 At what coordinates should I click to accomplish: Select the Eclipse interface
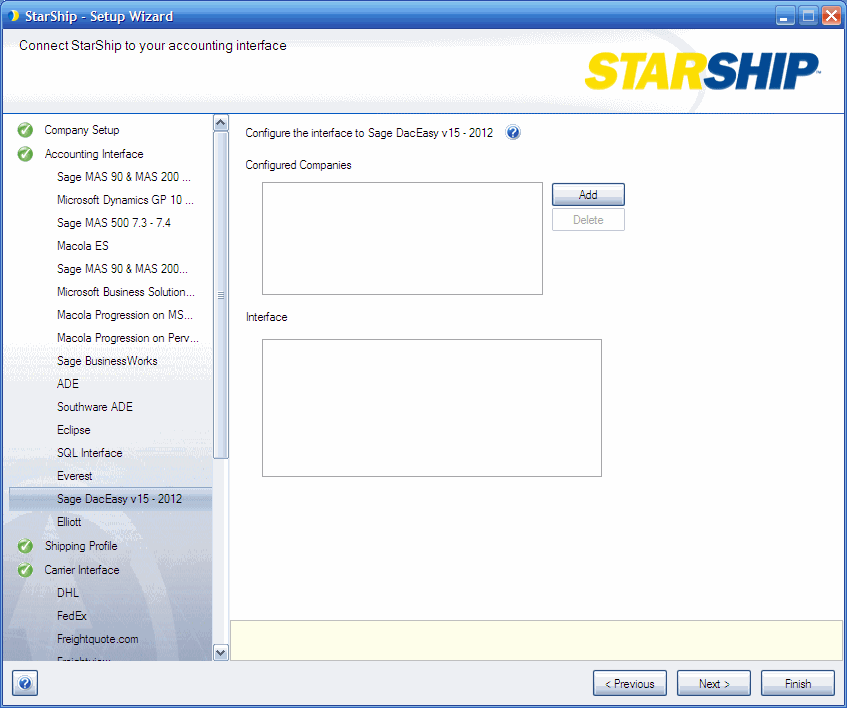tap(73, 430)
